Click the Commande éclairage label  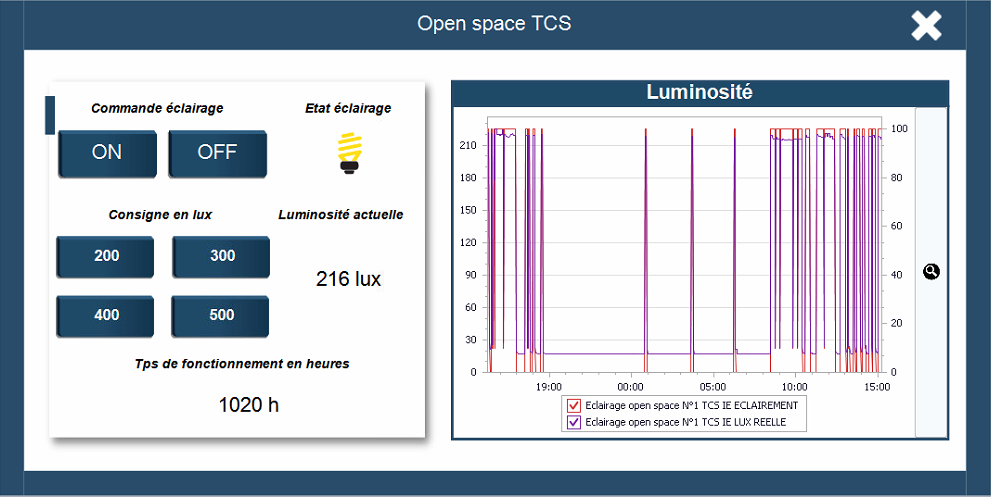[x=157, y=108]
